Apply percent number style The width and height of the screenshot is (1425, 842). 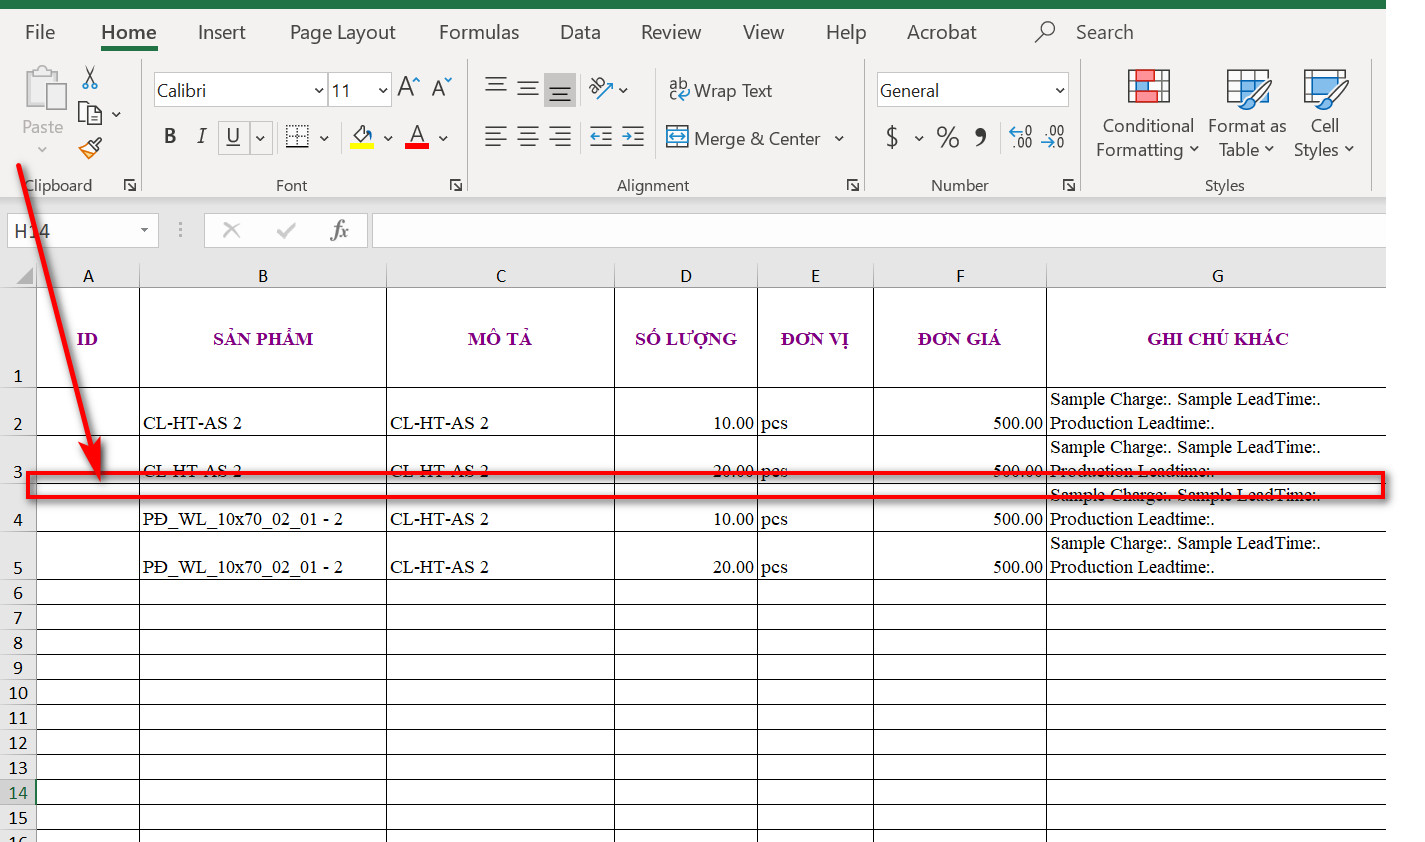click(x=947, y=137)
